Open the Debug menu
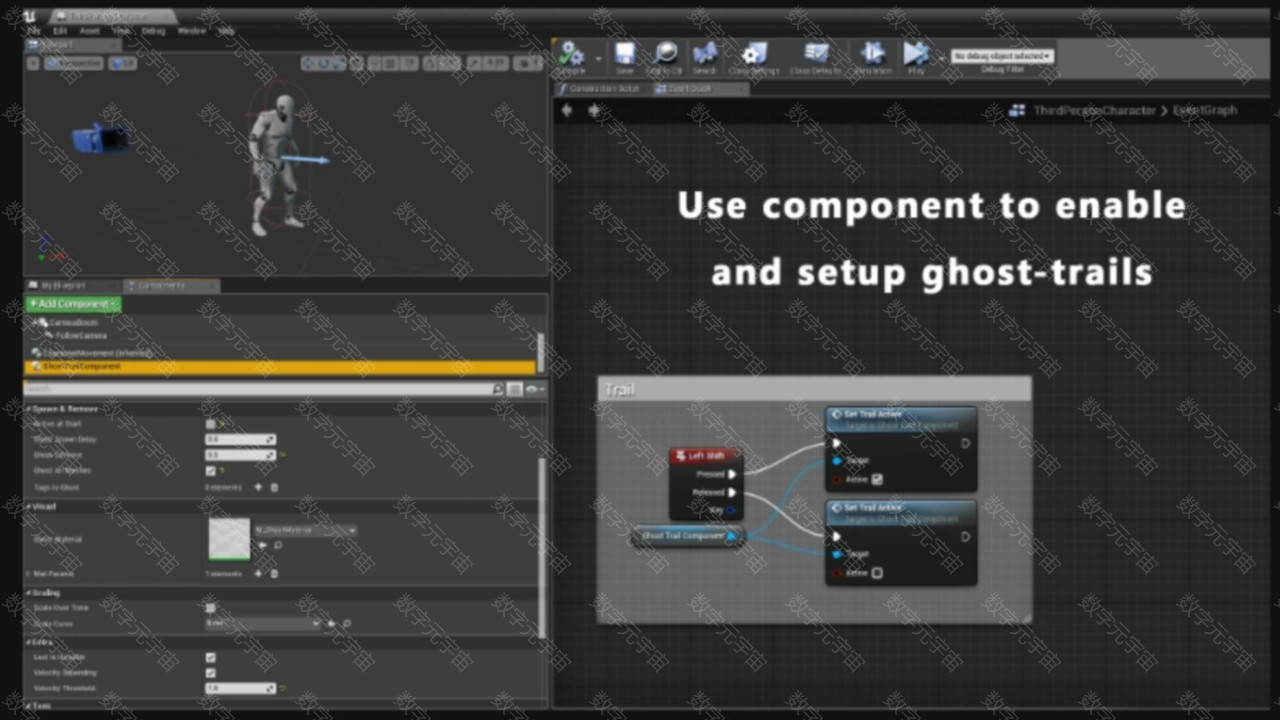 (153, 31)
